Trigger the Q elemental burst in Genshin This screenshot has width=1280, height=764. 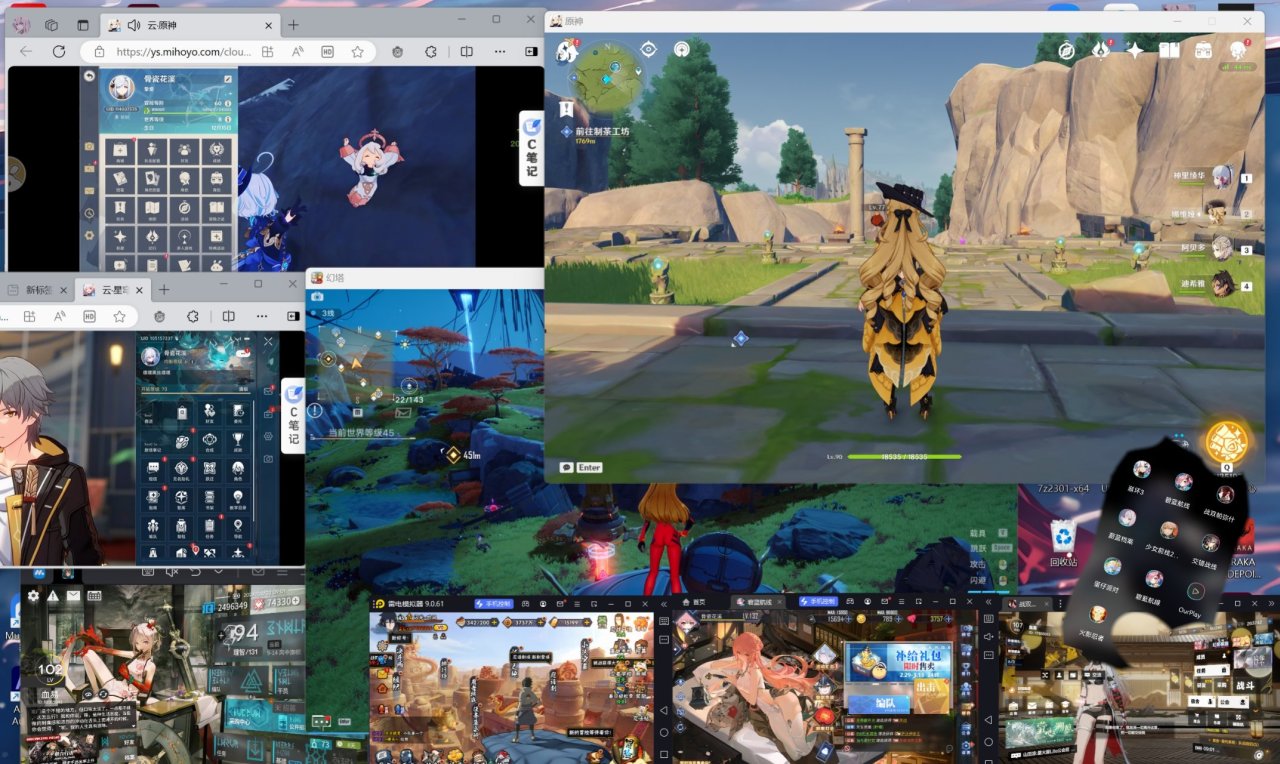click(x=1226, y=443)
